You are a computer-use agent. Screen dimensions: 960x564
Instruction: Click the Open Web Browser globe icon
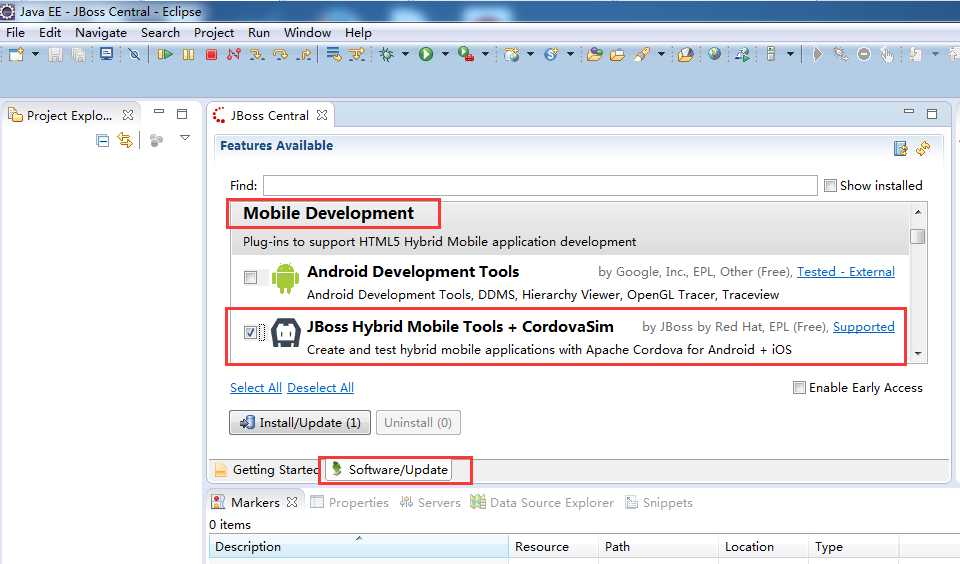pyautogui.click(x=714, y=54)
